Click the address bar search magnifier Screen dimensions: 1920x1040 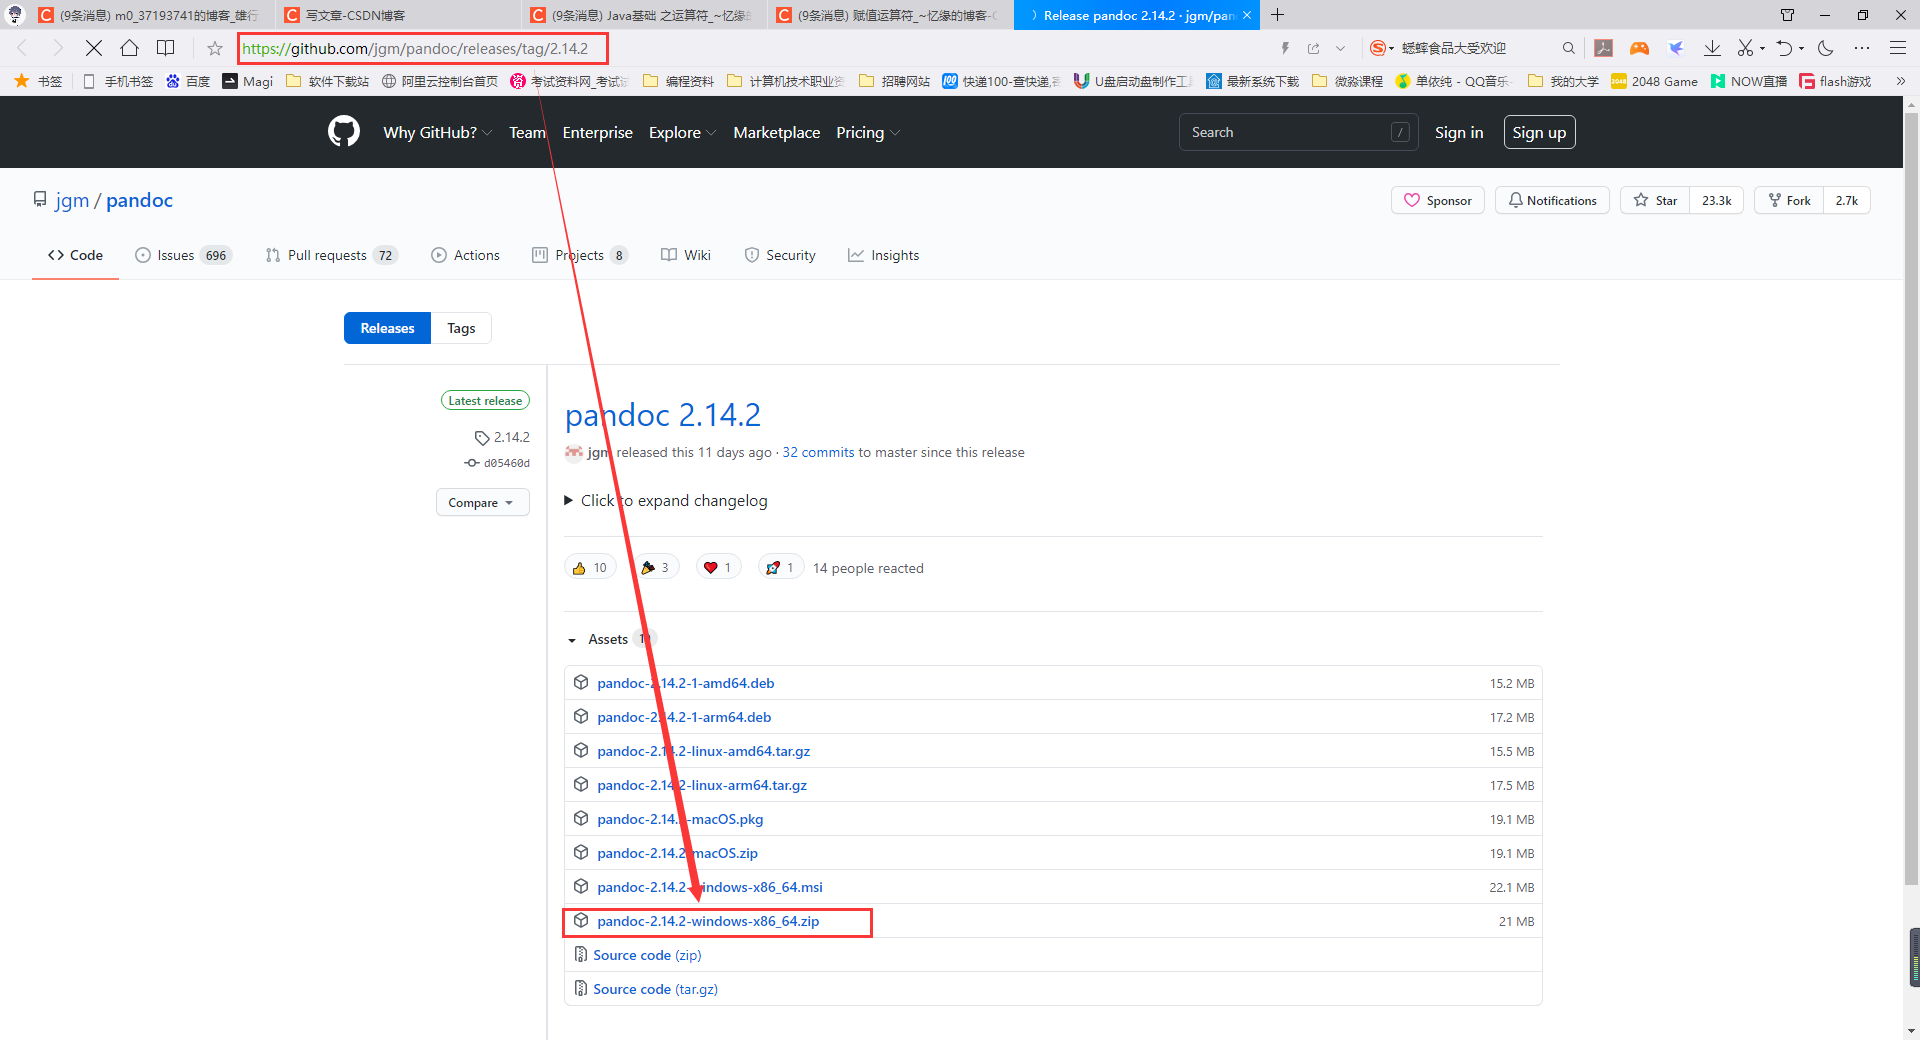tap(1568, 48)
